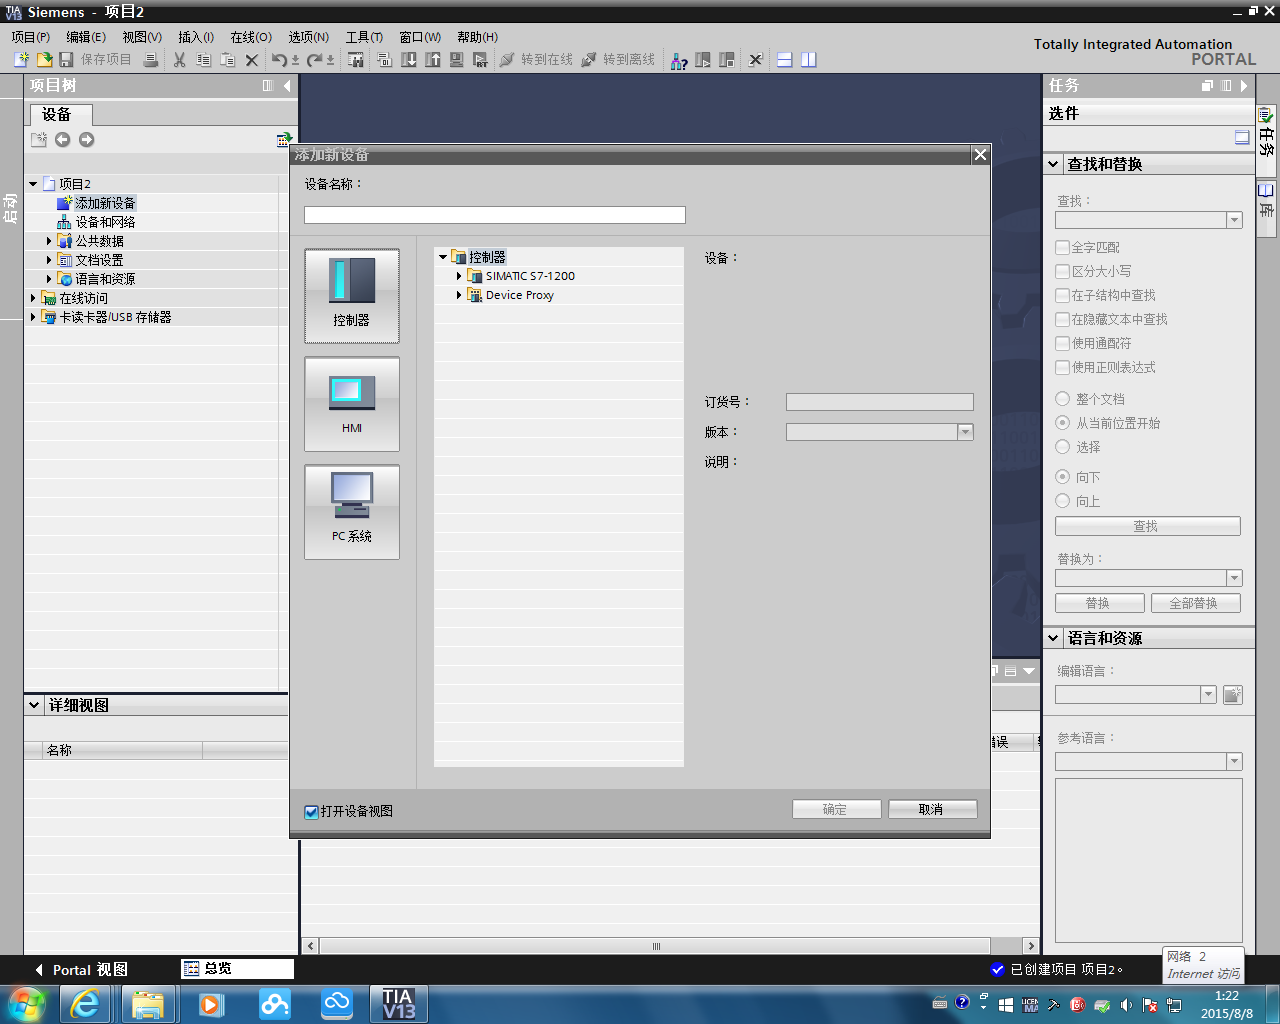Image resolution: width=1280 pixels, height=1024 pixels.
Task: Select the 向上 radio button
Action: (x=1063, y=501)
